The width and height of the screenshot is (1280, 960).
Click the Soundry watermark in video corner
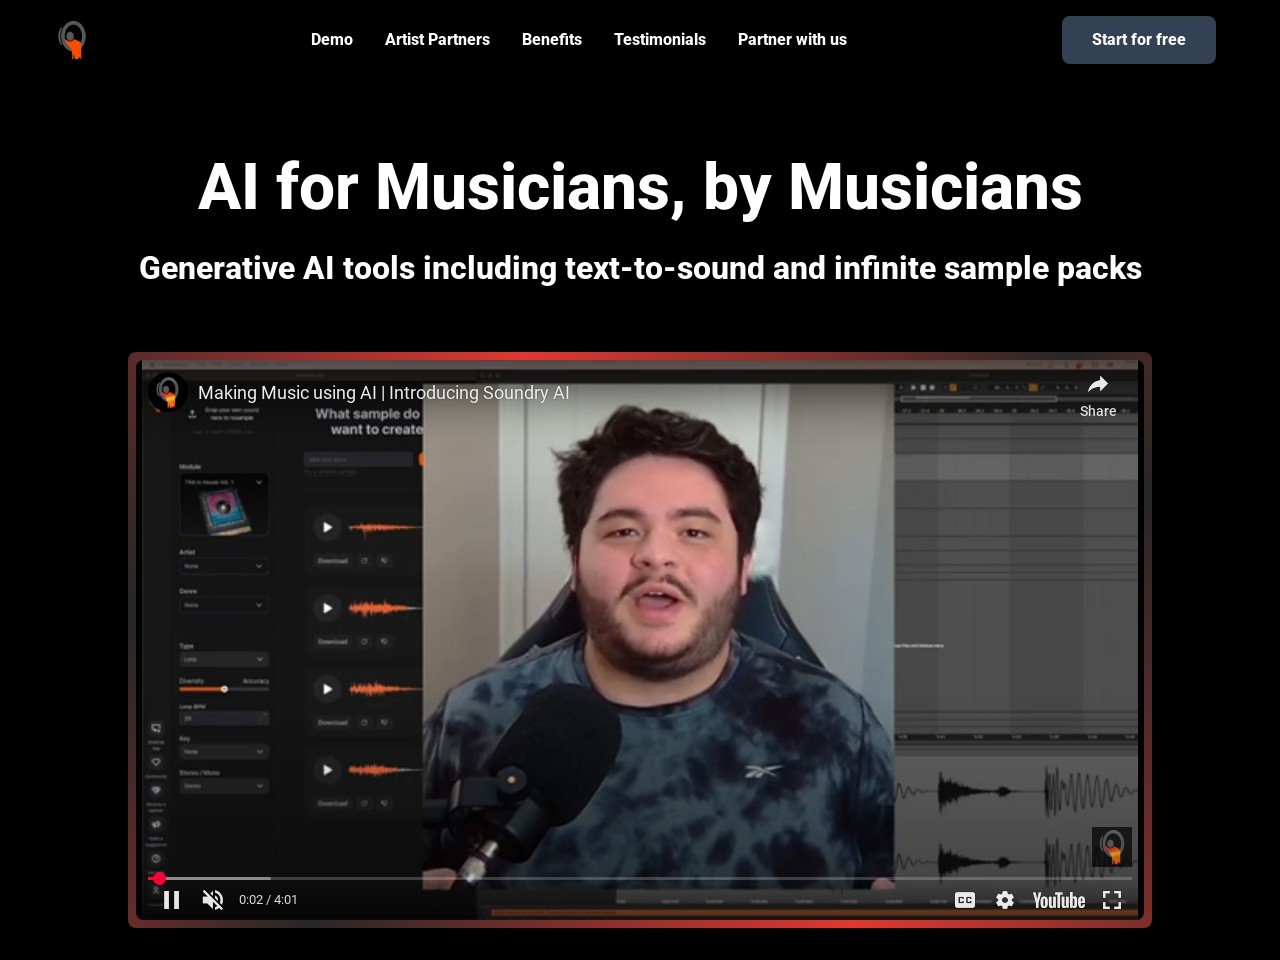point(1112,847)
